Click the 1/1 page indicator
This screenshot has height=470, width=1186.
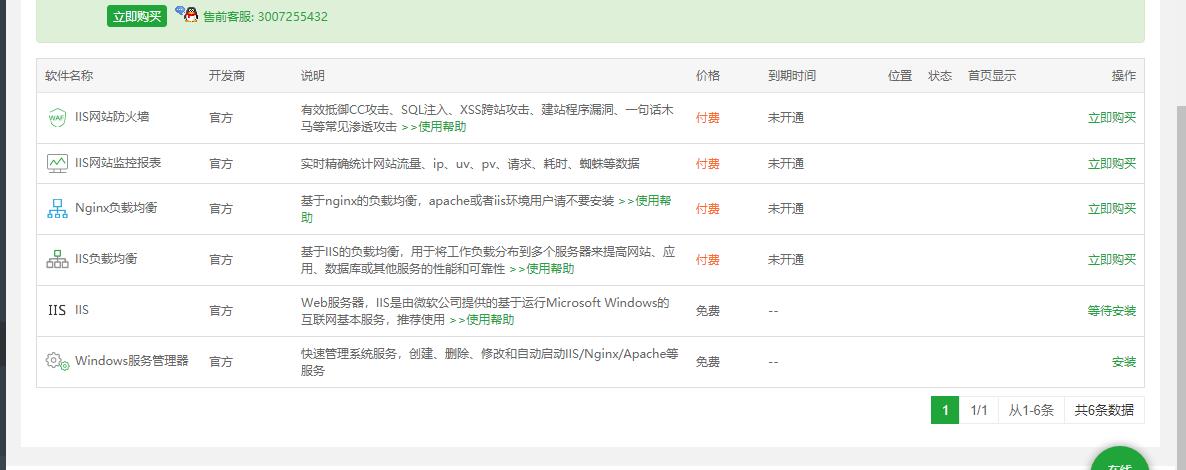[x=979, y=410]
